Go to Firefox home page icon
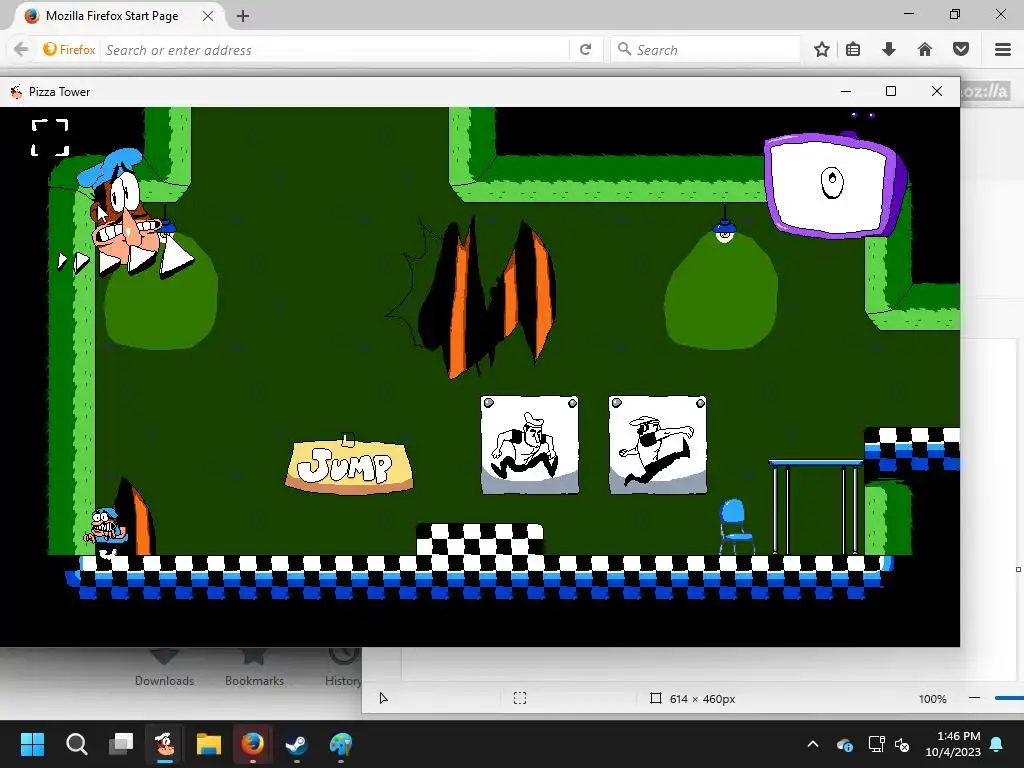This screenshot has width=1024, height=768. click(x=925, y=50)
